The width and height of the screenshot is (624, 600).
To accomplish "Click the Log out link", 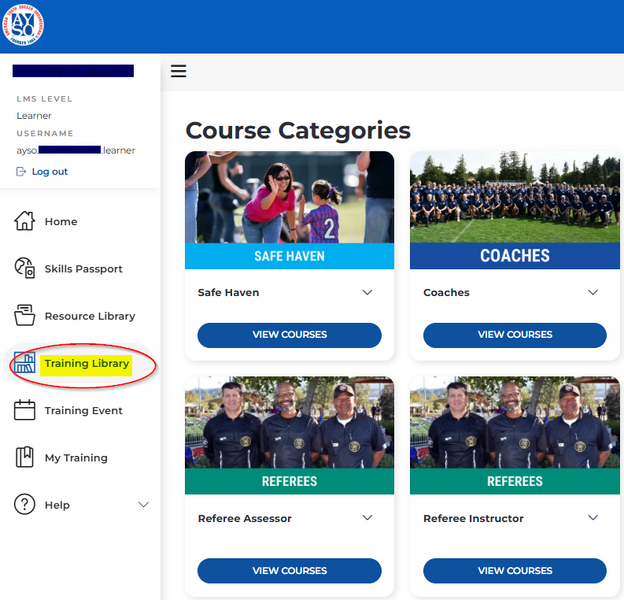I will coord(49,172).
